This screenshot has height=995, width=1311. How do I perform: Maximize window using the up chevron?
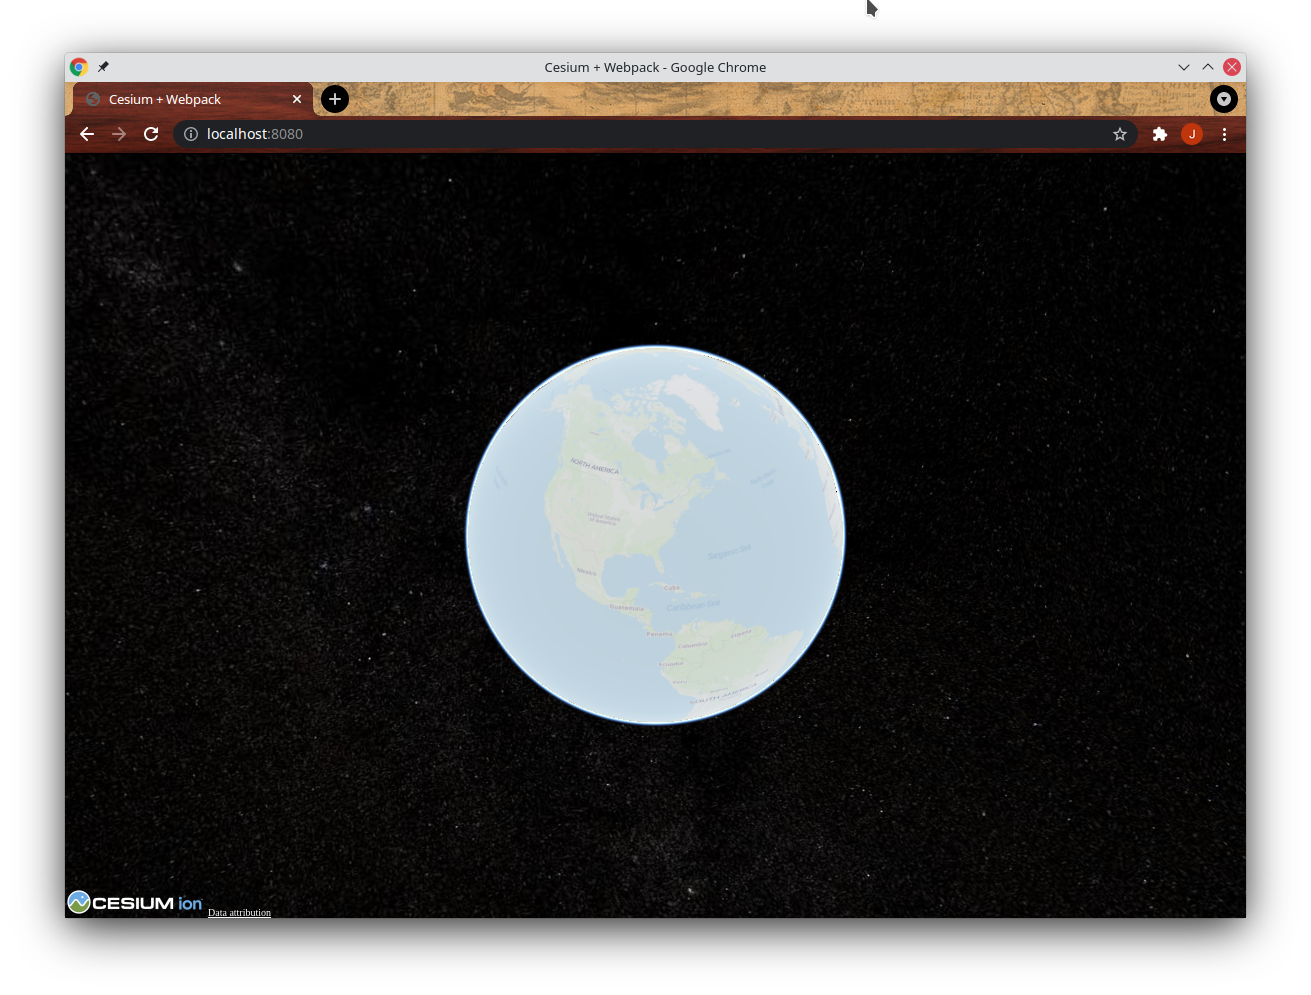click(1208, 67)
